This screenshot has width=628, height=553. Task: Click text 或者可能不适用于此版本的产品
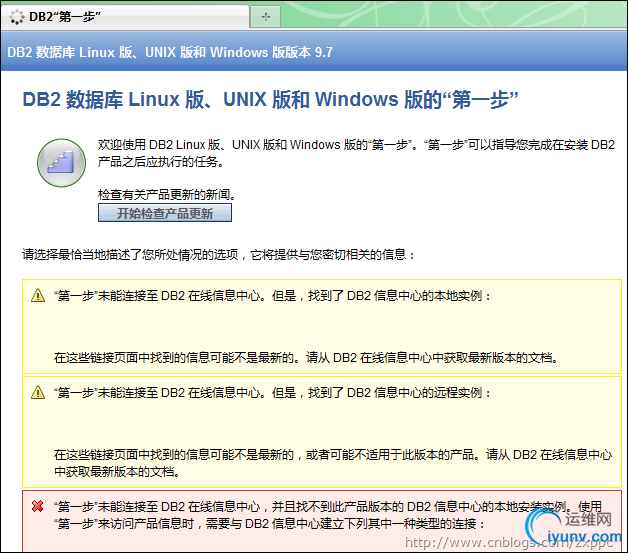(390, 454)
